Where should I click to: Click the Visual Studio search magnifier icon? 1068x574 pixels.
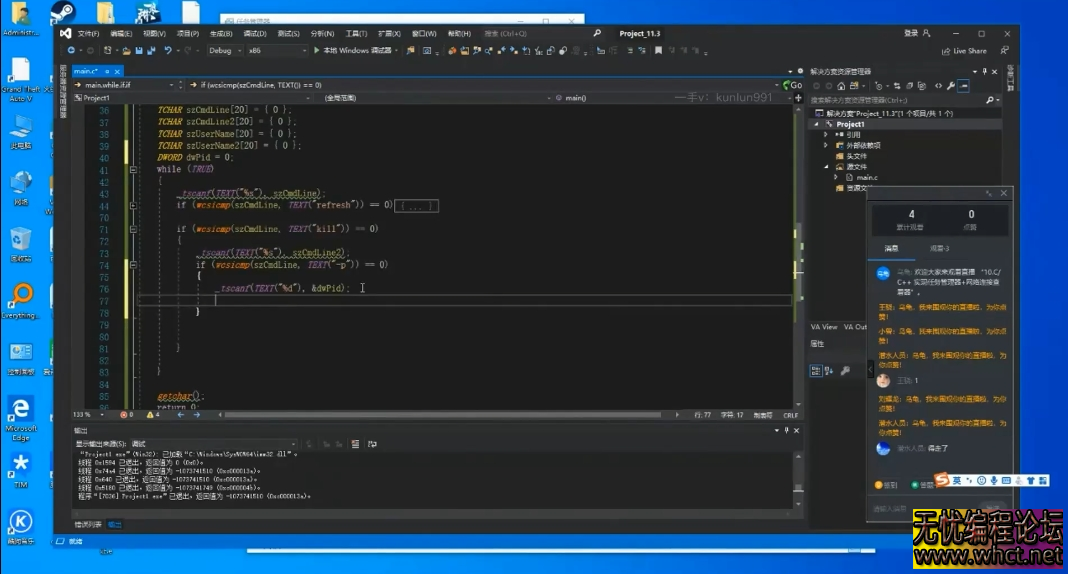597,33
